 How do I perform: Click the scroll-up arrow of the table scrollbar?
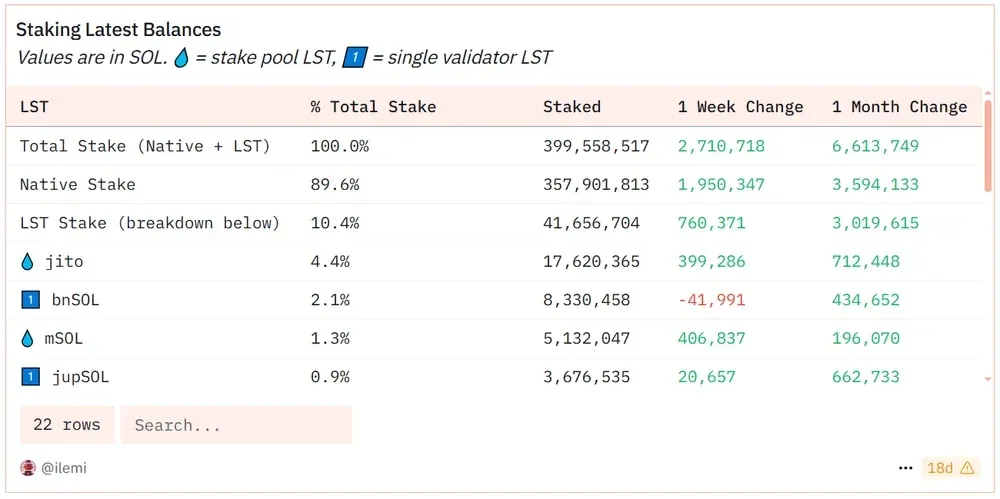pos(989,92)
